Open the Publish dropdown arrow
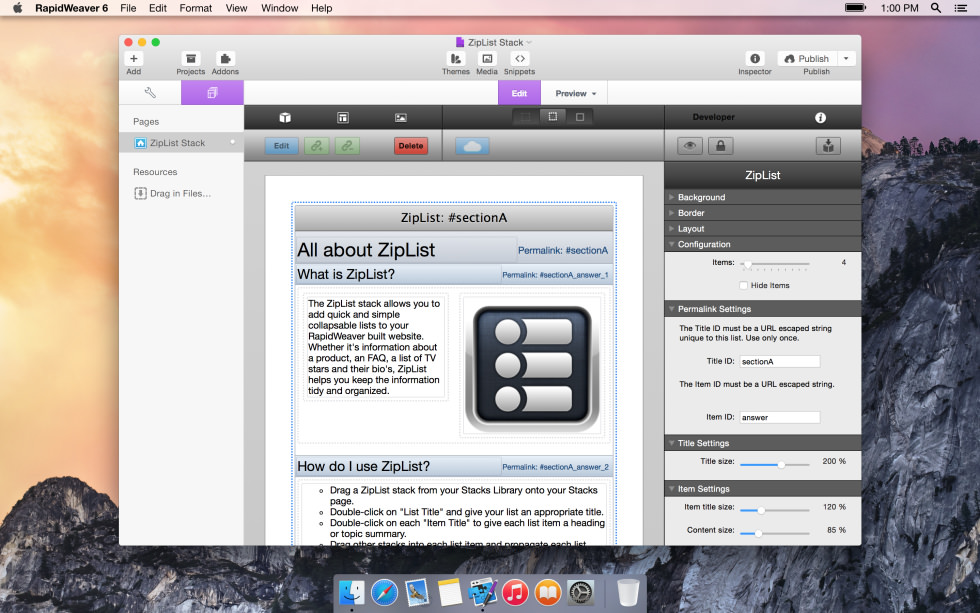The height and width of the screenshot is (613, 980). click(846, 59)
